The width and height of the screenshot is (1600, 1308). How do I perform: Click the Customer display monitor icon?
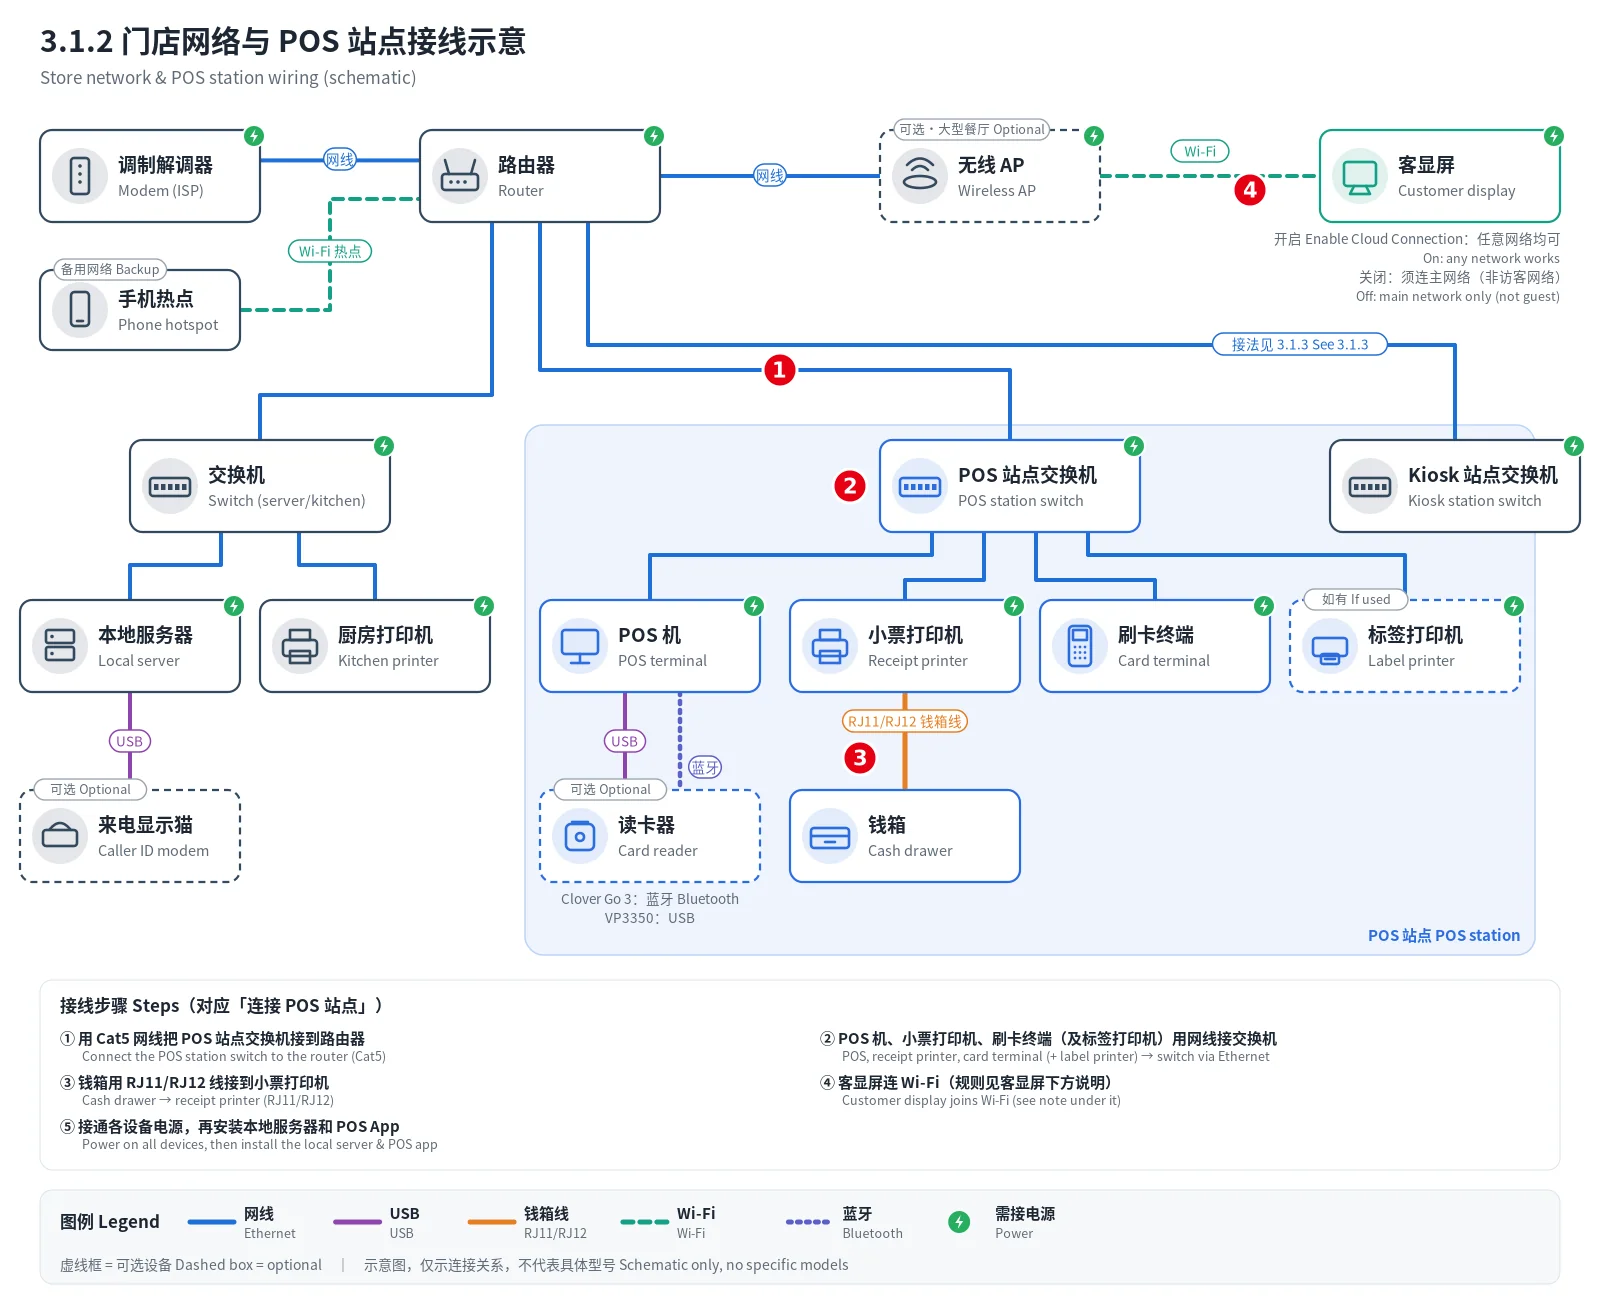pos(1360,176)
